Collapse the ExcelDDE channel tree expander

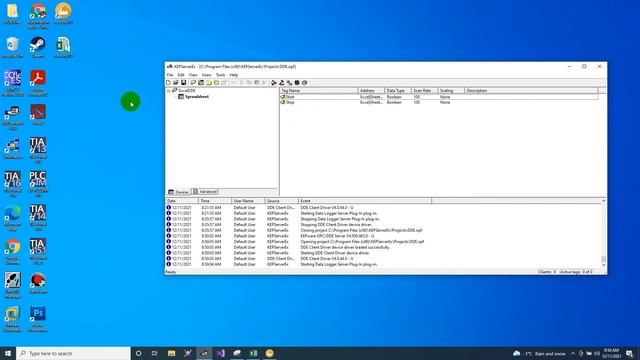click(169, 91)
